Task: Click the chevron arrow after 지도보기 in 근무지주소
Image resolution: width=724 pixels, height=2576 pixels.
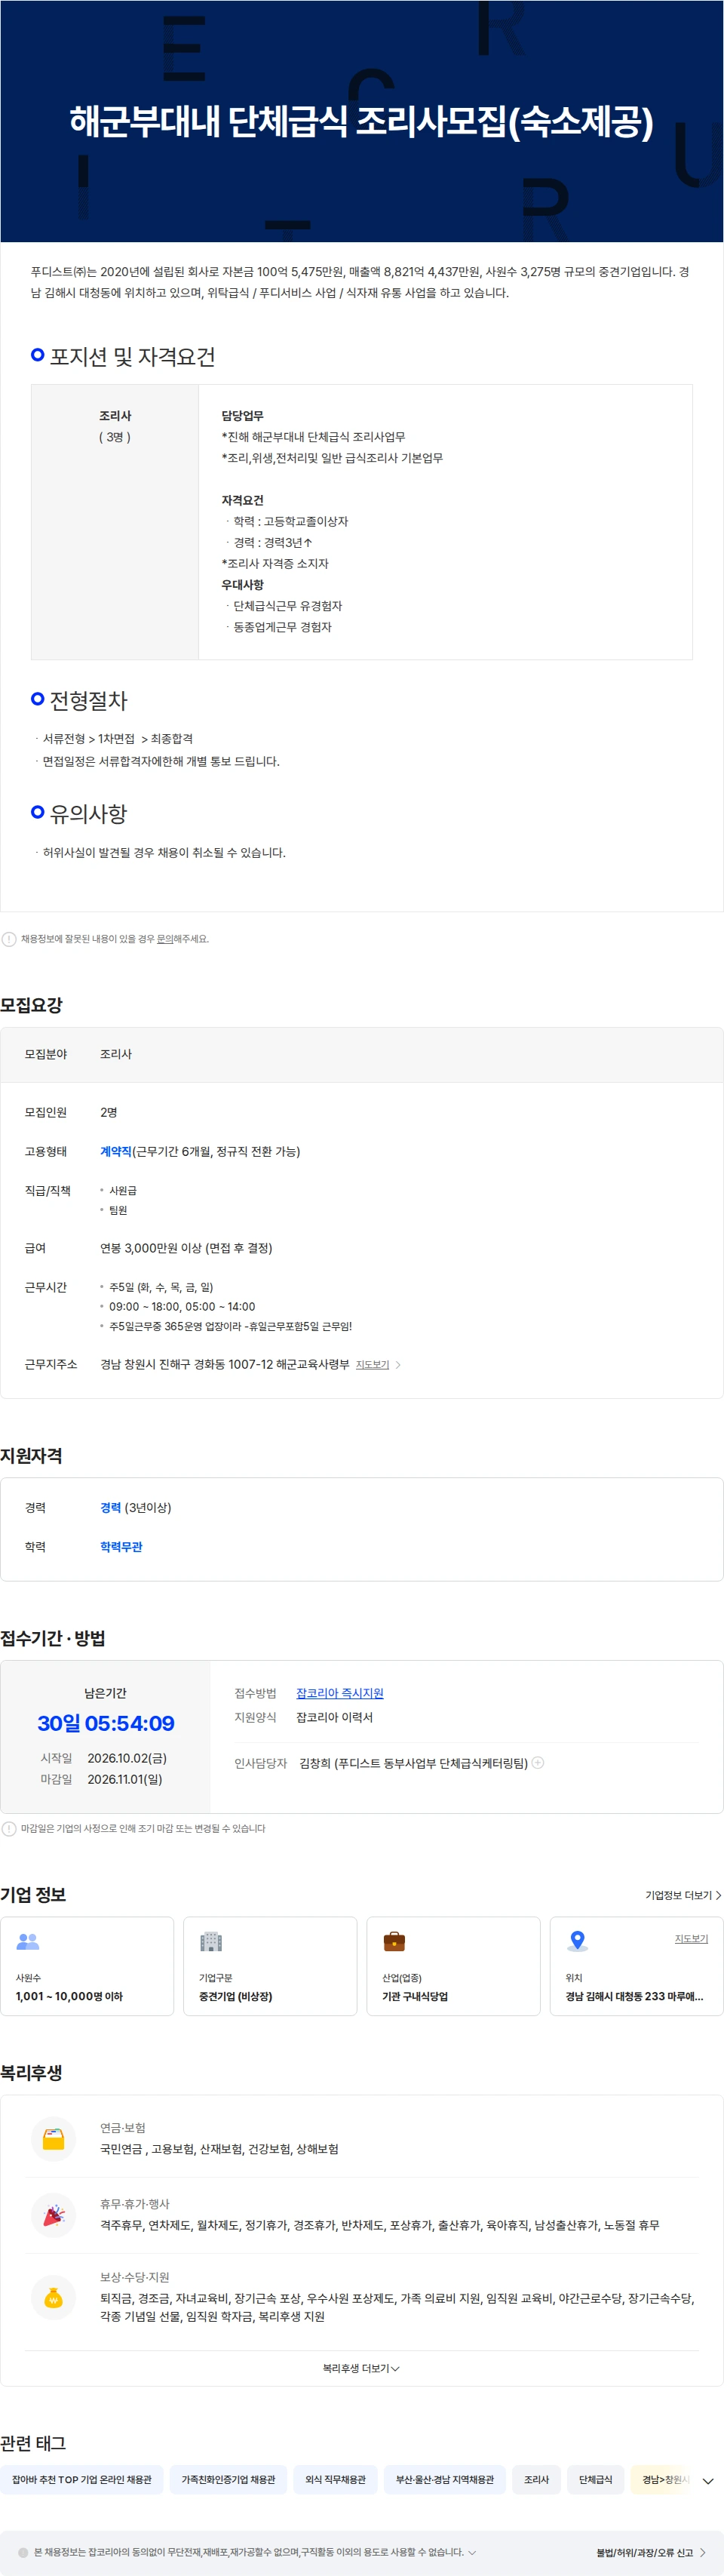Action: (398, 1365)
